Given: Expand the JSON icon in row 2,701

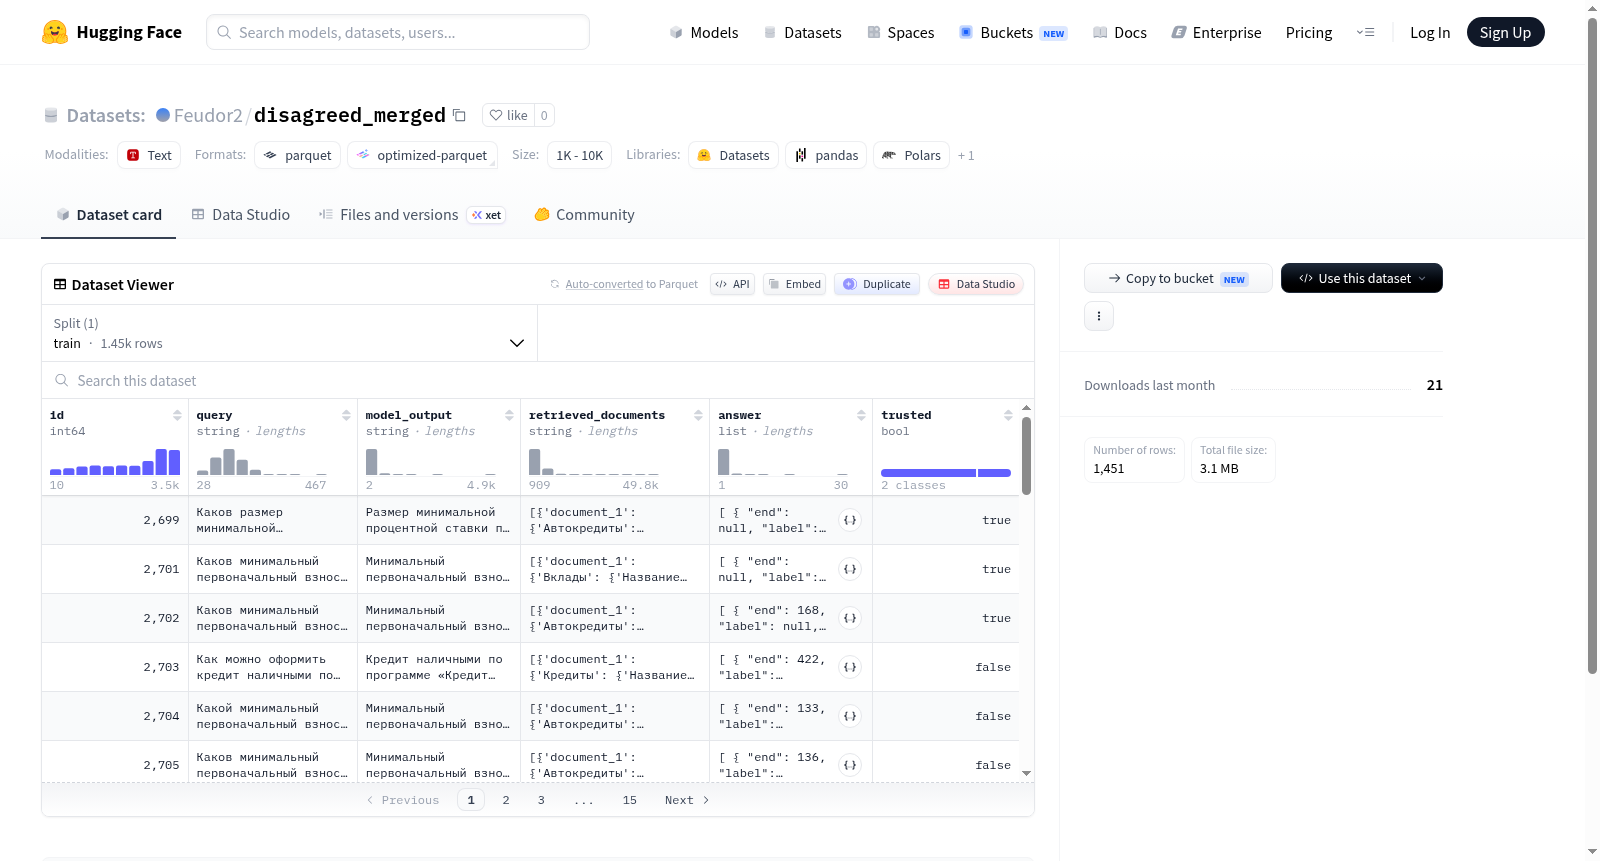Looking at the screenshot, I should point(850,569).
